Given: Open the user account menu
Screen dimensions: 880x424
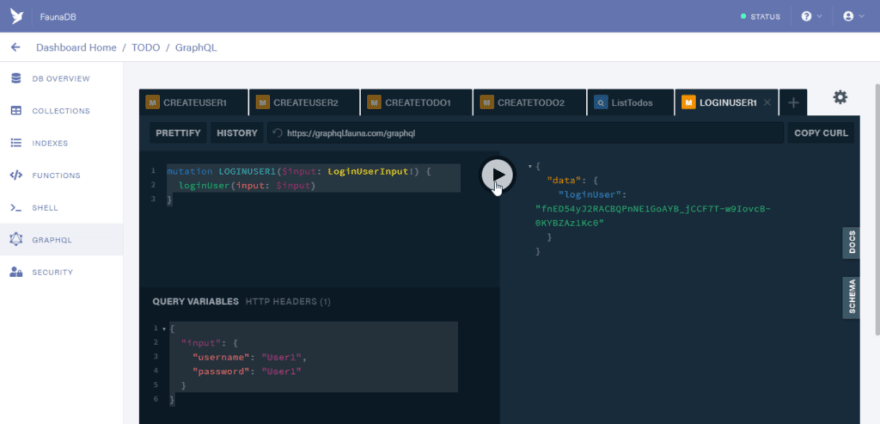Looking at the screenshot, I should tap(854, 16).
